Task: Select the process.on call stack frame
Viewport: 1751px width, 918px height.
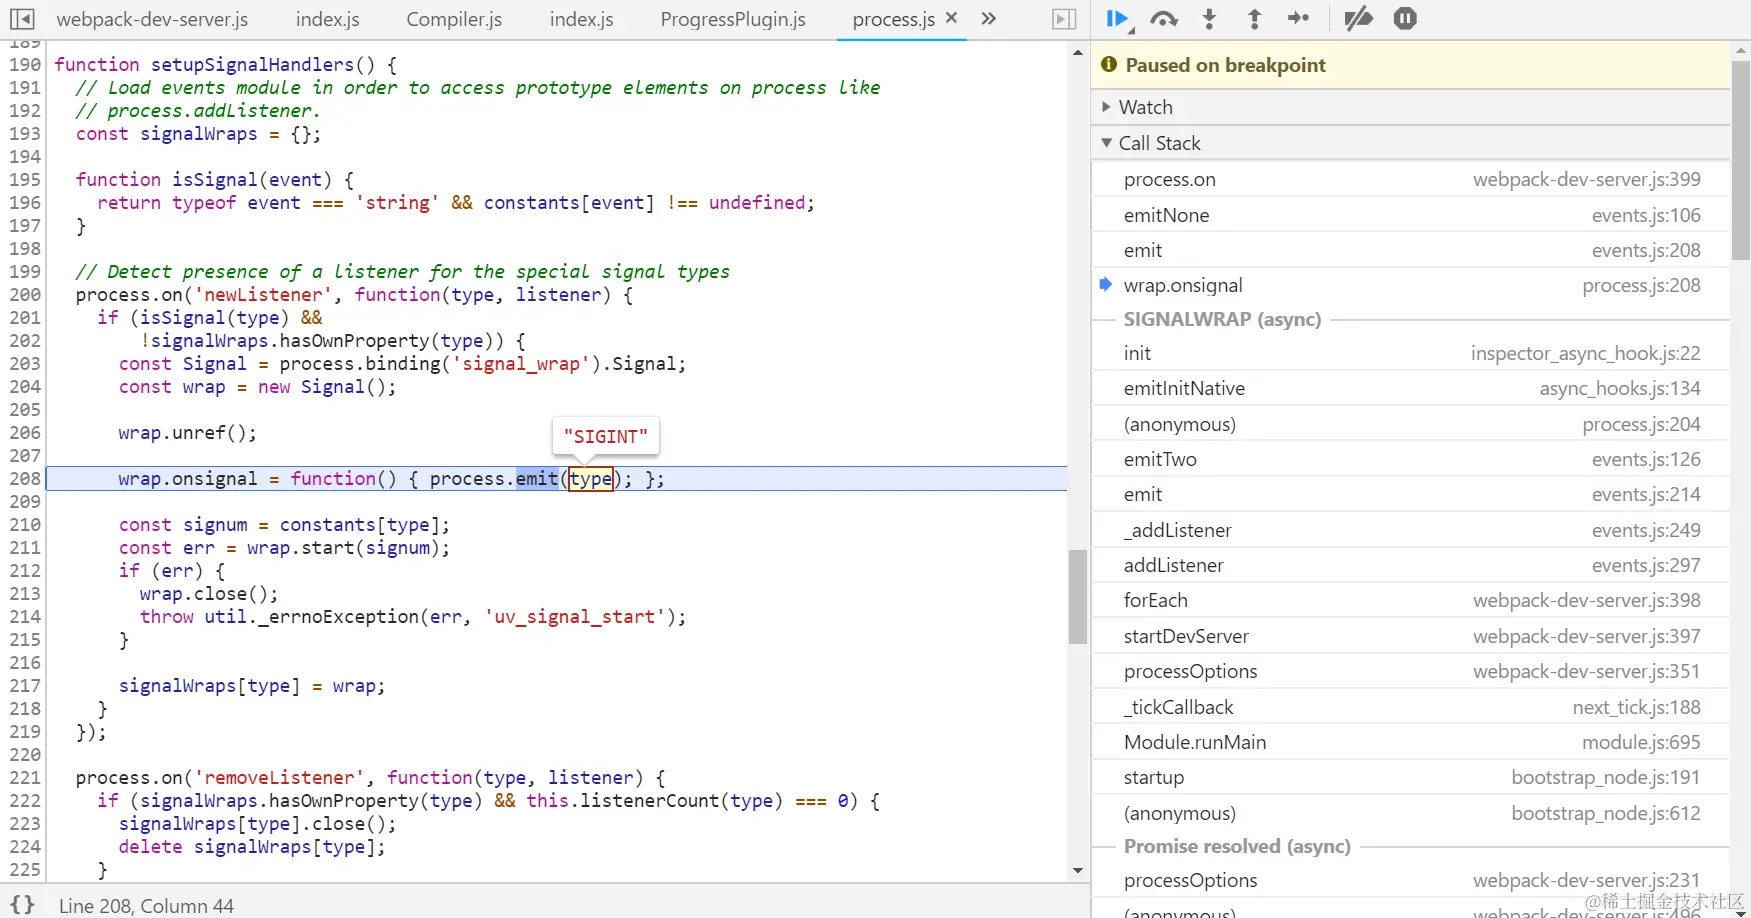Action: 1410,180
